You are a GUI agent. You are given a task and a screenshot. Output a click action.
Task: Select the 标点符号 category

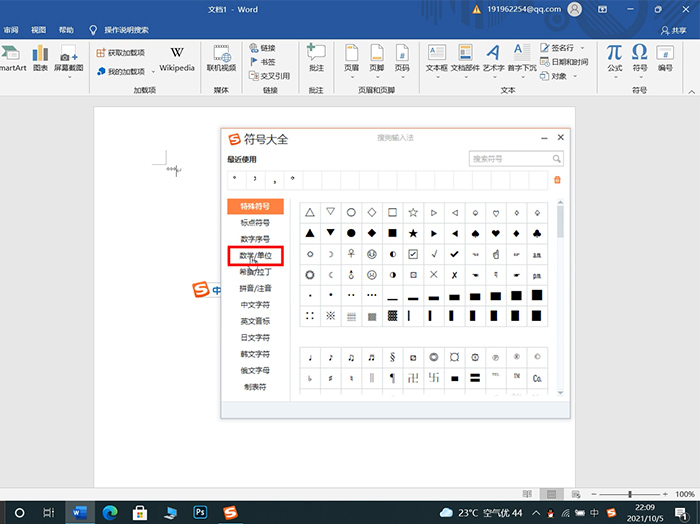tap(255, 223)
